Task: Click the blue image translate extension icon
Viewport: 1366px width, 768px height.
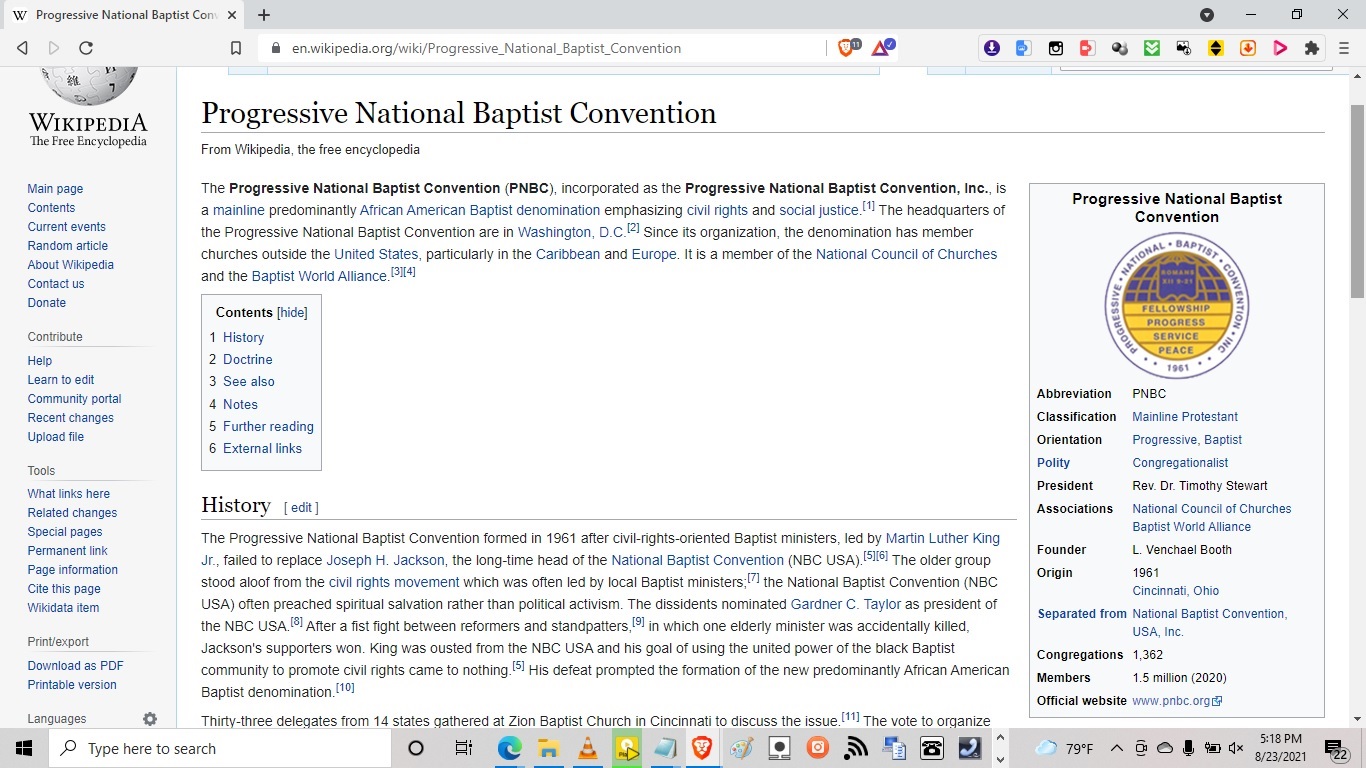Action: [x=1023, y=48]
